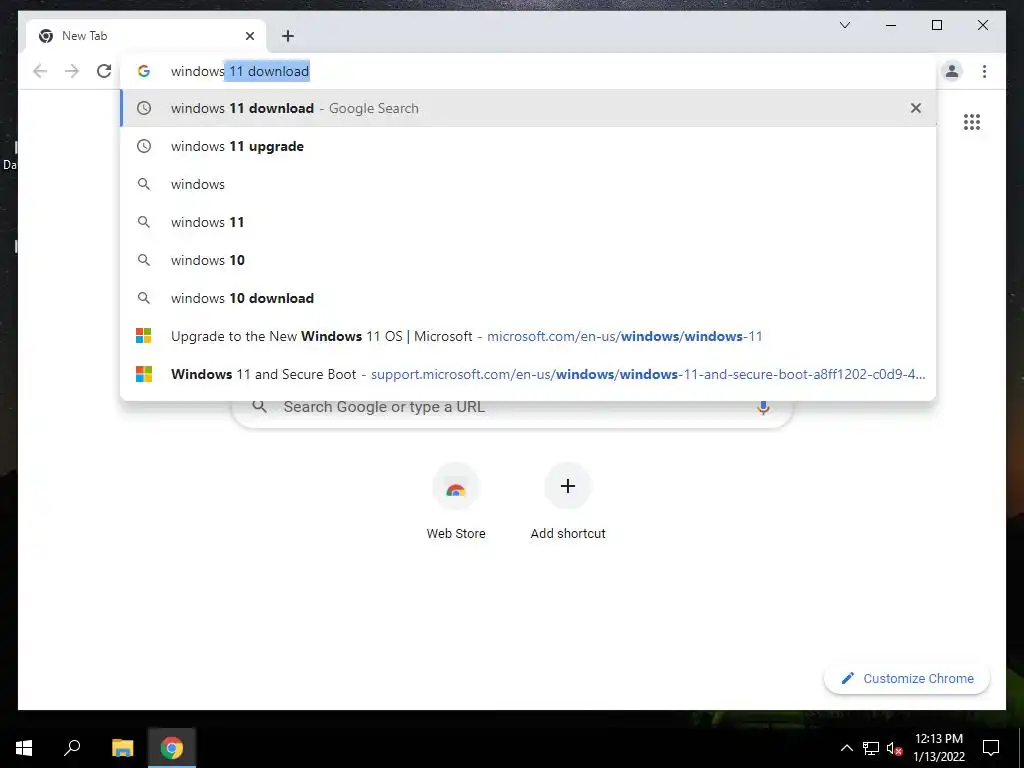Open the tab search chevron

click(844, 25)
